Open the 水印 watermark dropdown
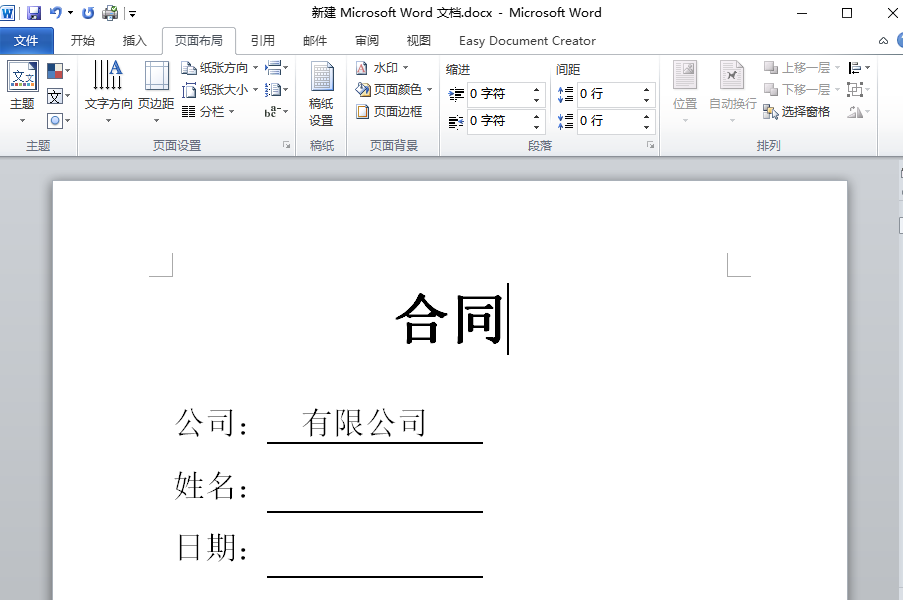The height and width of the screenshot is (600, 903). (x=382, y=68)
